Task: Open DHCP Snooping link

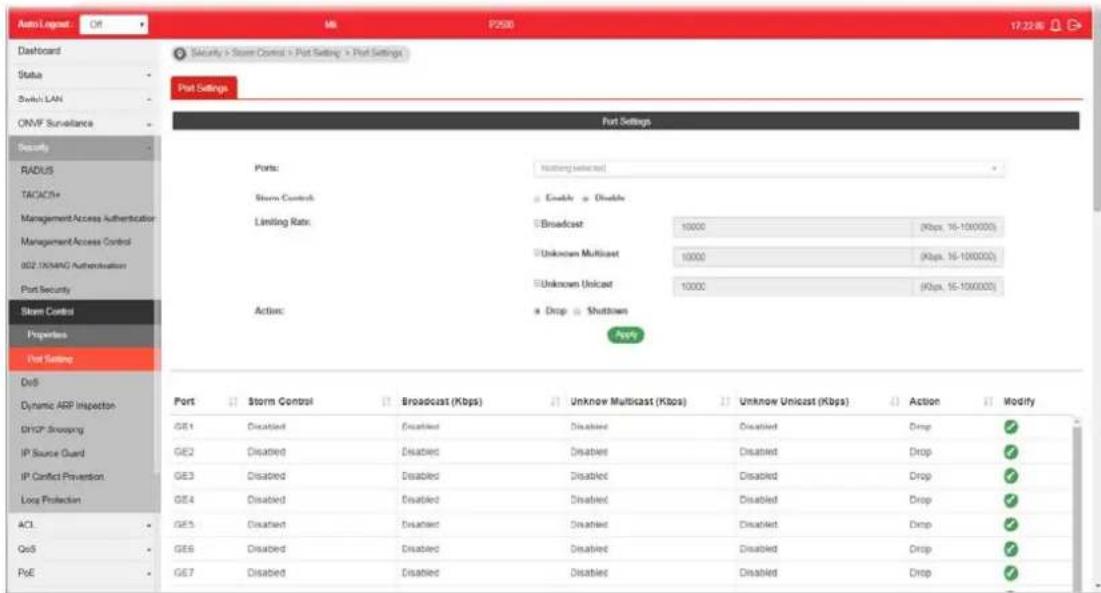Action: pyautogui.click(x=52, y=429)
